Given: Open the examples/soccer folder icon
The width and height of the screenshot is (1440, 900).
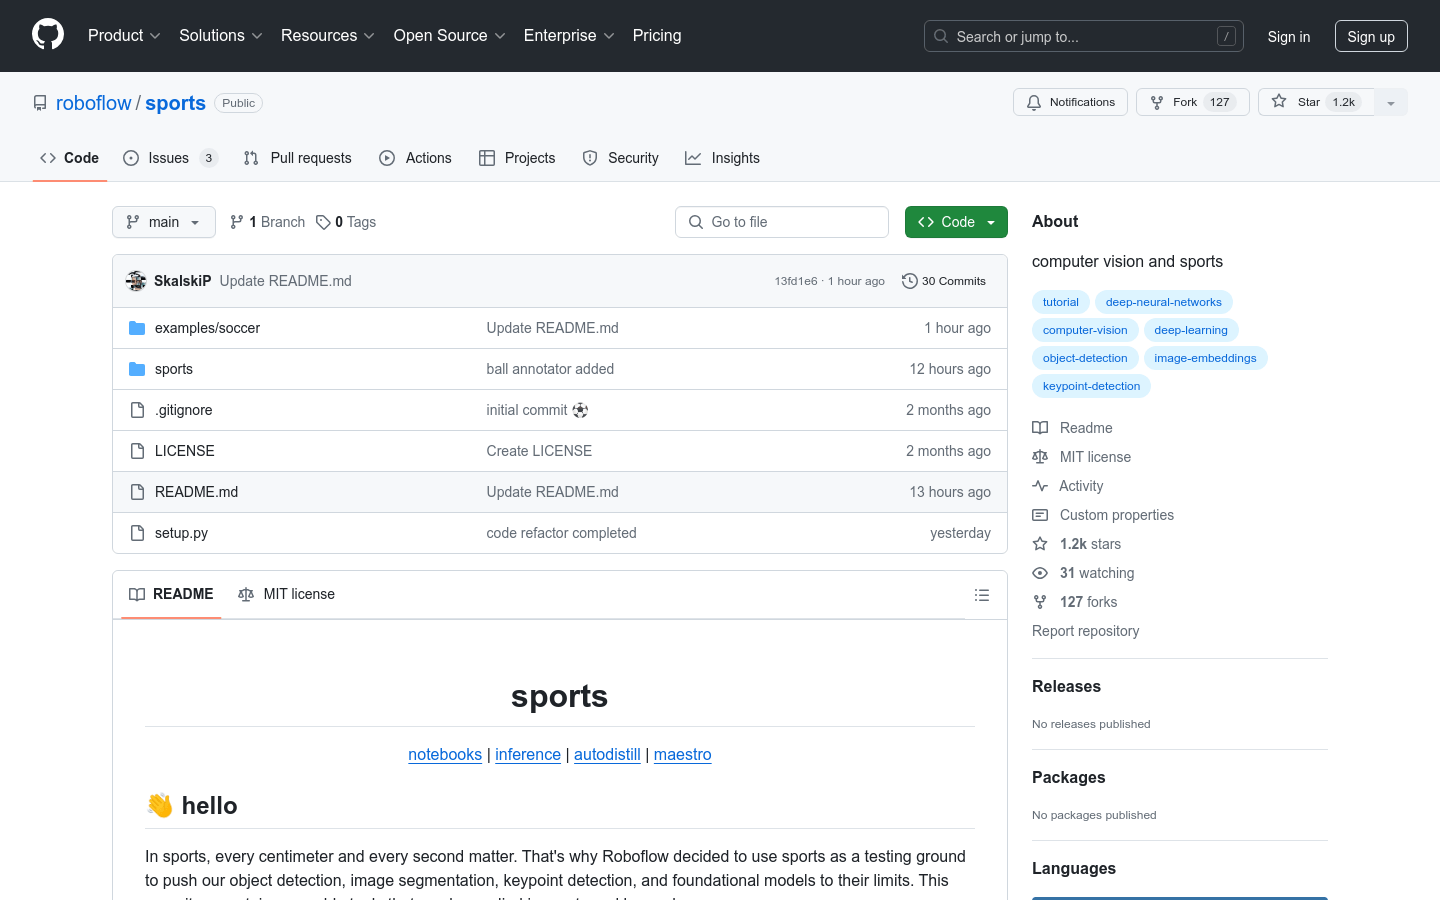Looking at the screenshot, I should [x=137, y=328].
